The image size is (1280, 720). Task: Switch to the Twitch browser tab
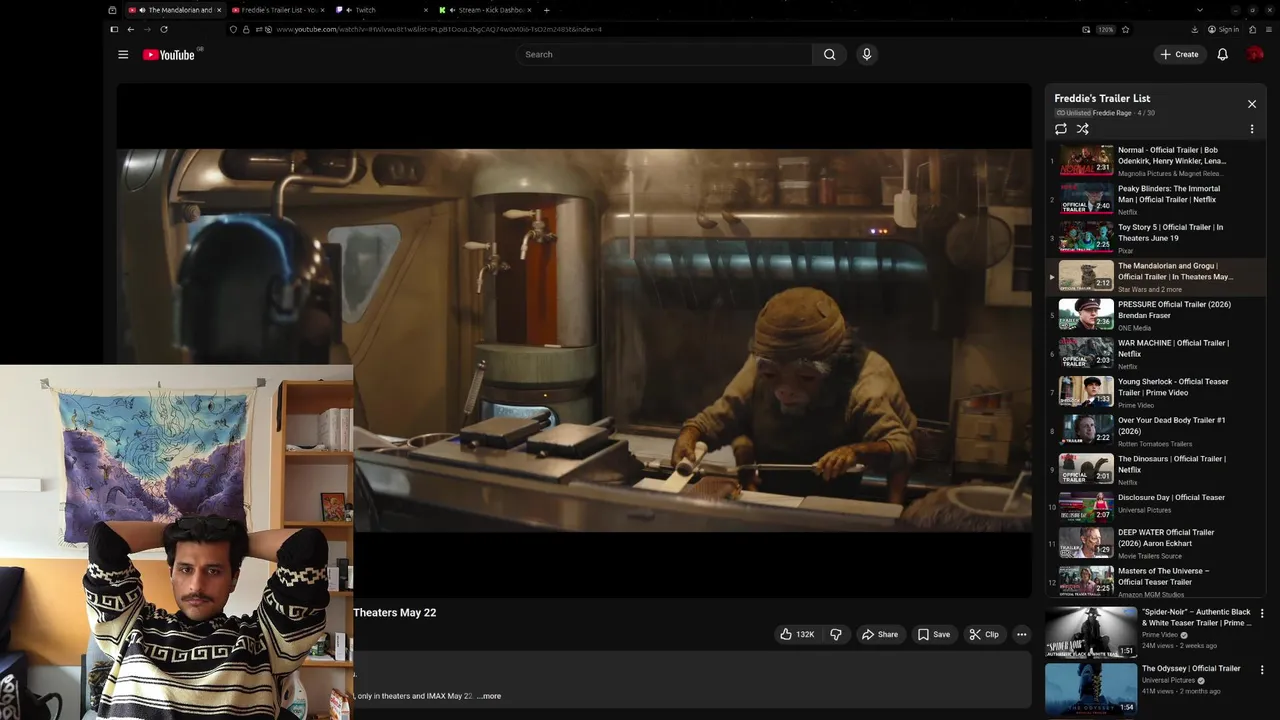381,10
